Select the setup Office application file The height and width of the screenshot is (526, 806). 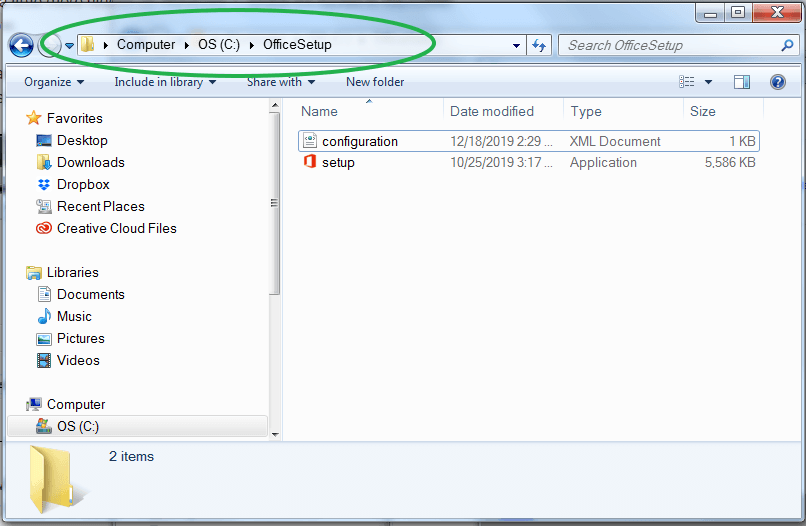[338, 162]
